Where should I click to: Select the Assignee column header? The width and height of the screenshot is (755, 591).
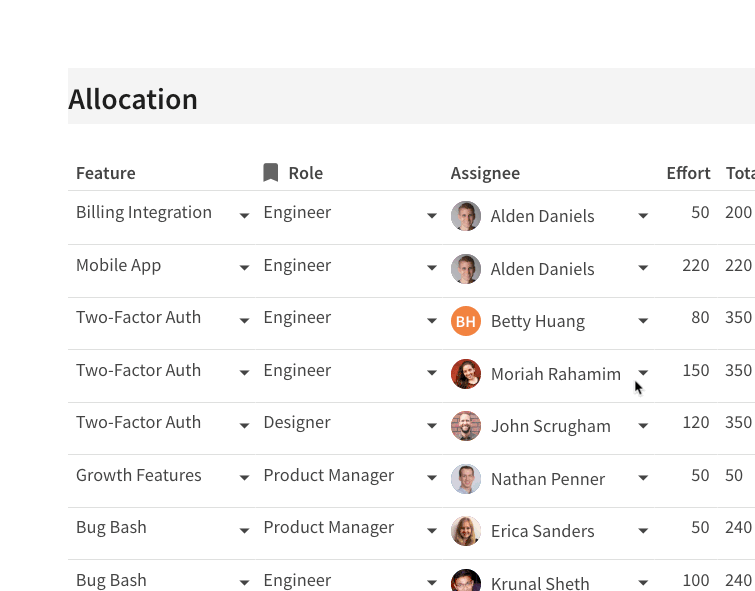485,173
